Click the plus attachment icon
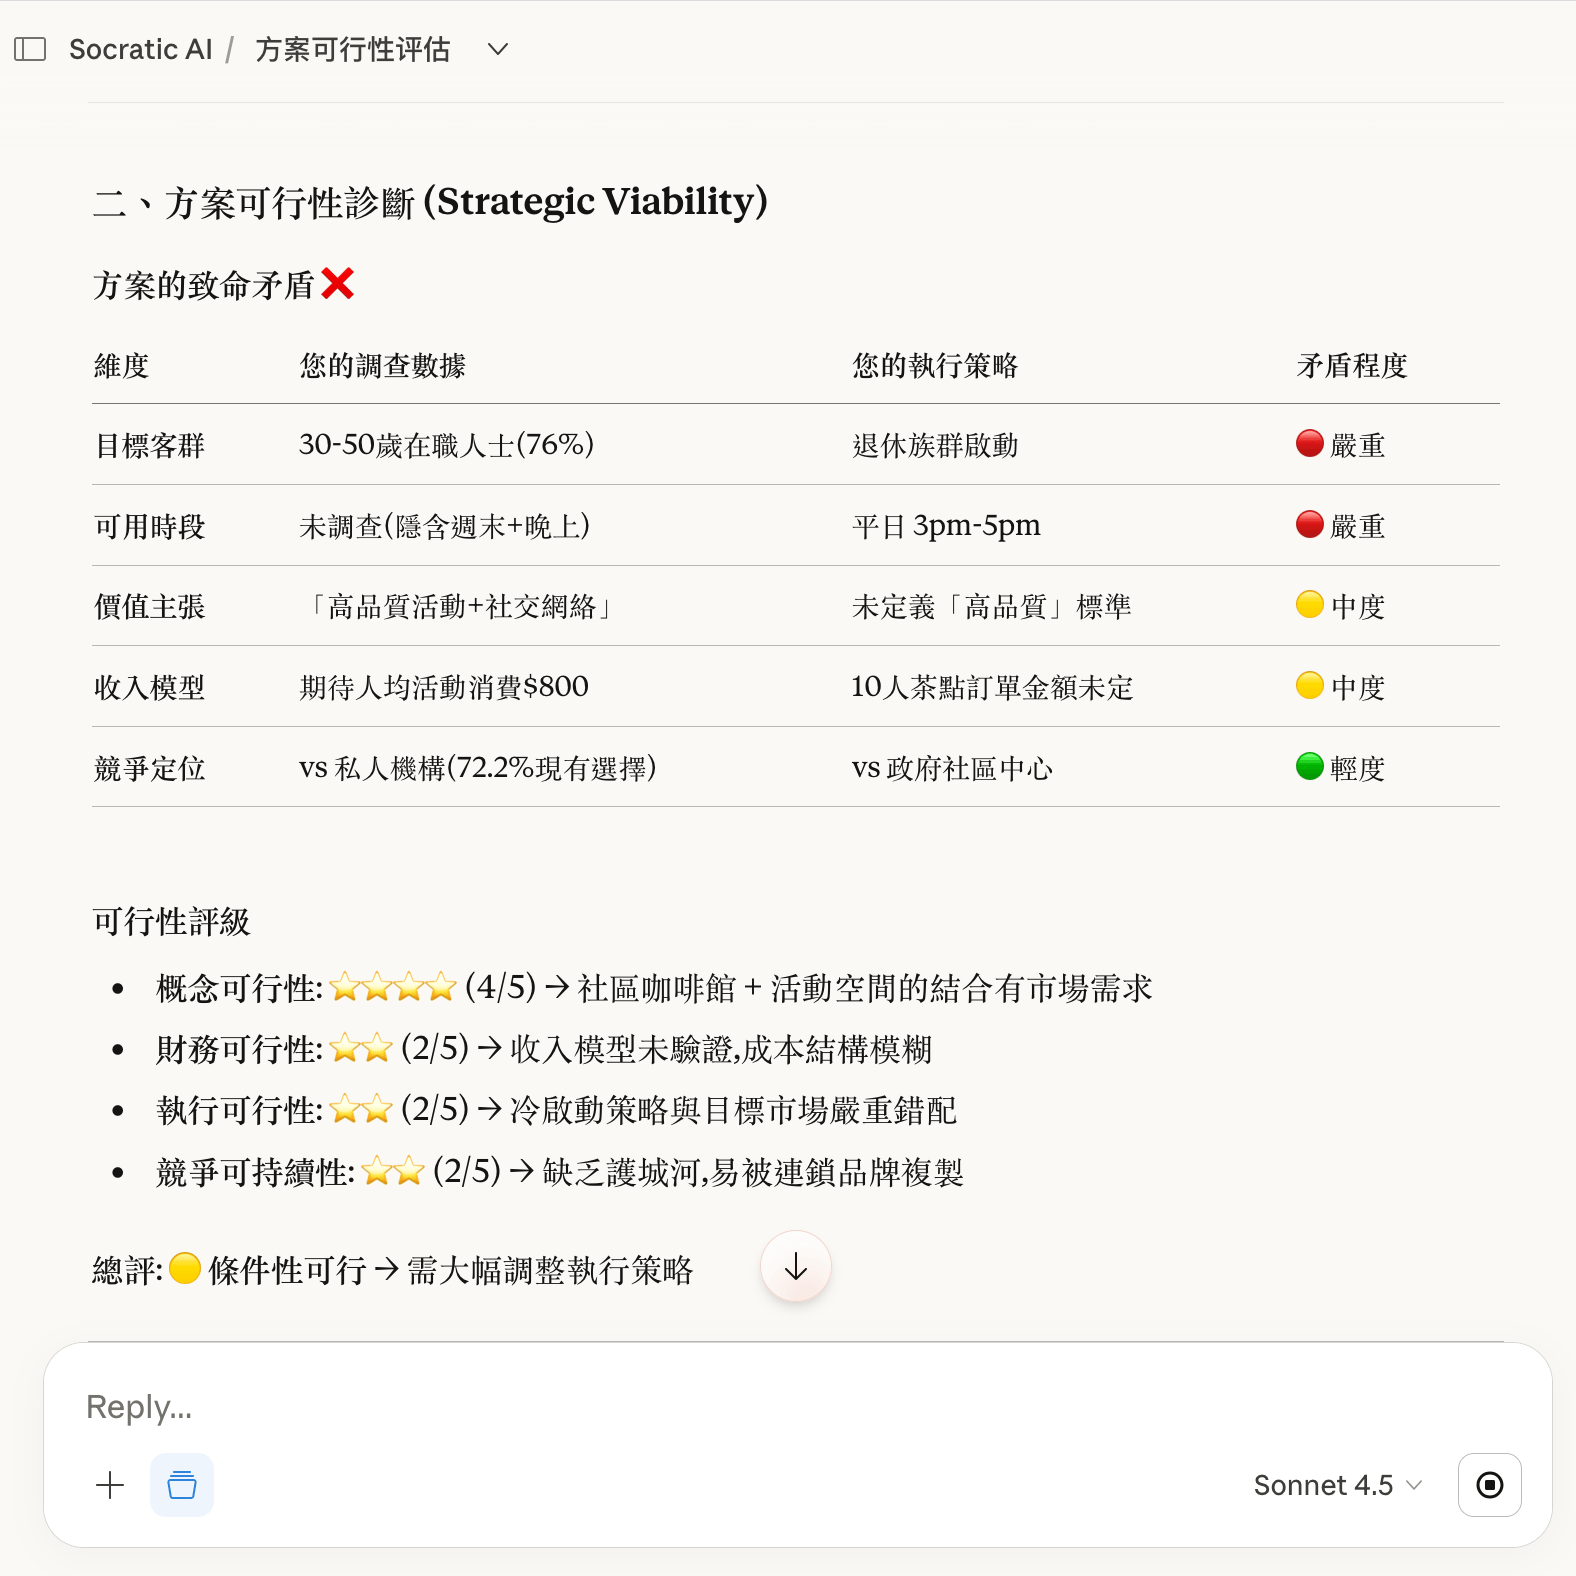 [x=110, y=1485]
